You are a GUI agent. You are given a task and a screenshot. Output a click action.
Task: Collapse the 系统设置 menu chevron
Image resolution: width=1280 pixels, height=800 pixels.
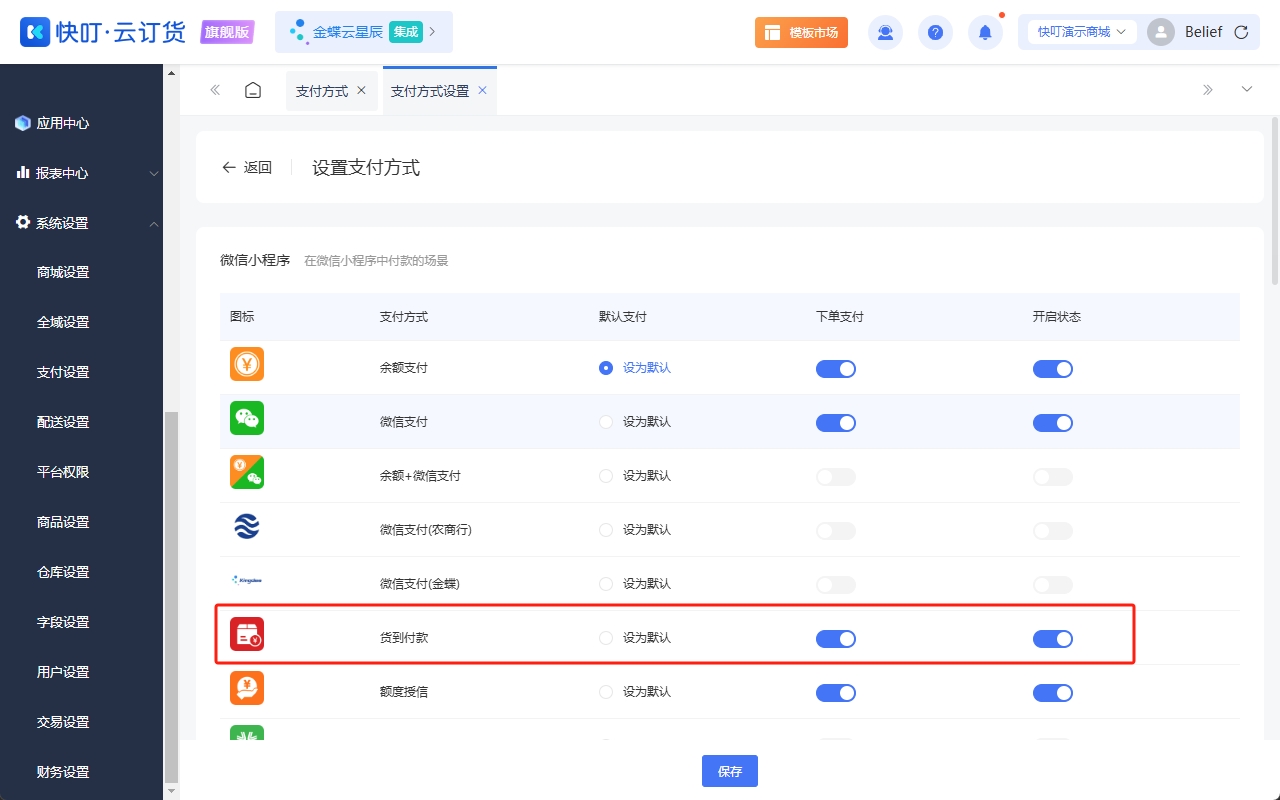[154, 223]
